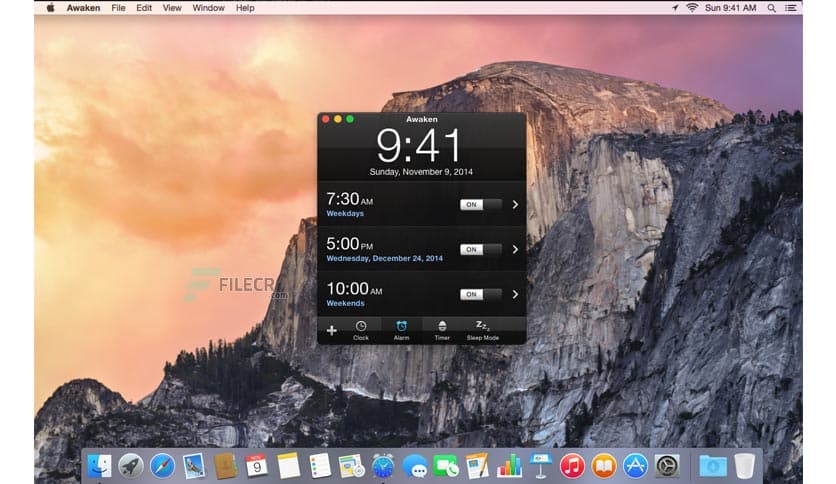
Task: Toggle the 7:30 AM Weekdays alarm switch
Action: pos(481,205)
